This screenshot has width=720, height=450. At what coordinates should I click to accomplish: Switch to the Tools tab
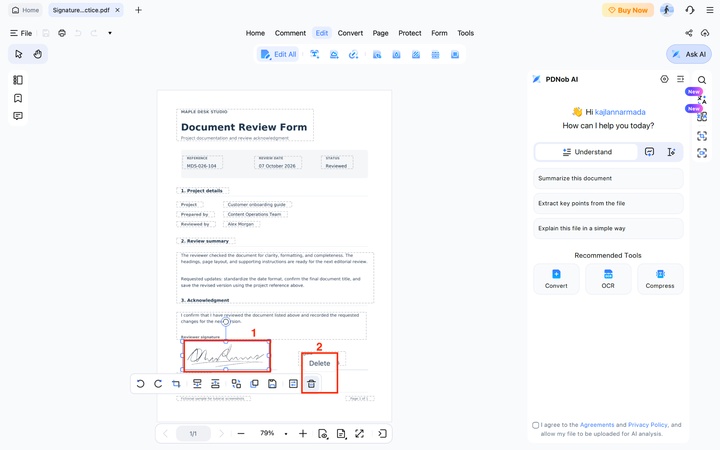(x=466, y=33)
